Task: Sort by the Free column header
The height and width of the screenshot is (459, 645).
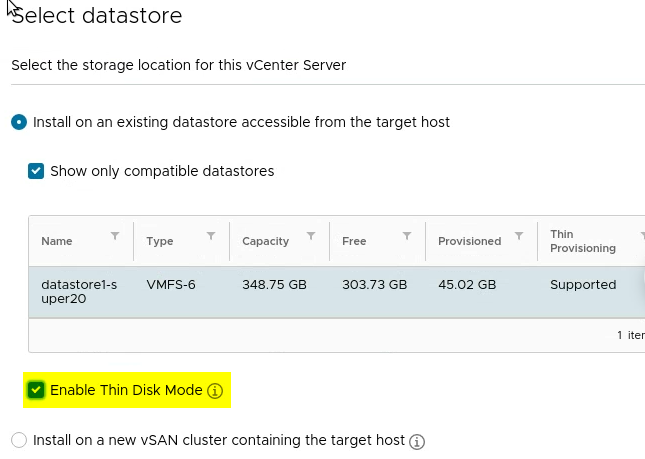Action: click(x=354, y=241)
